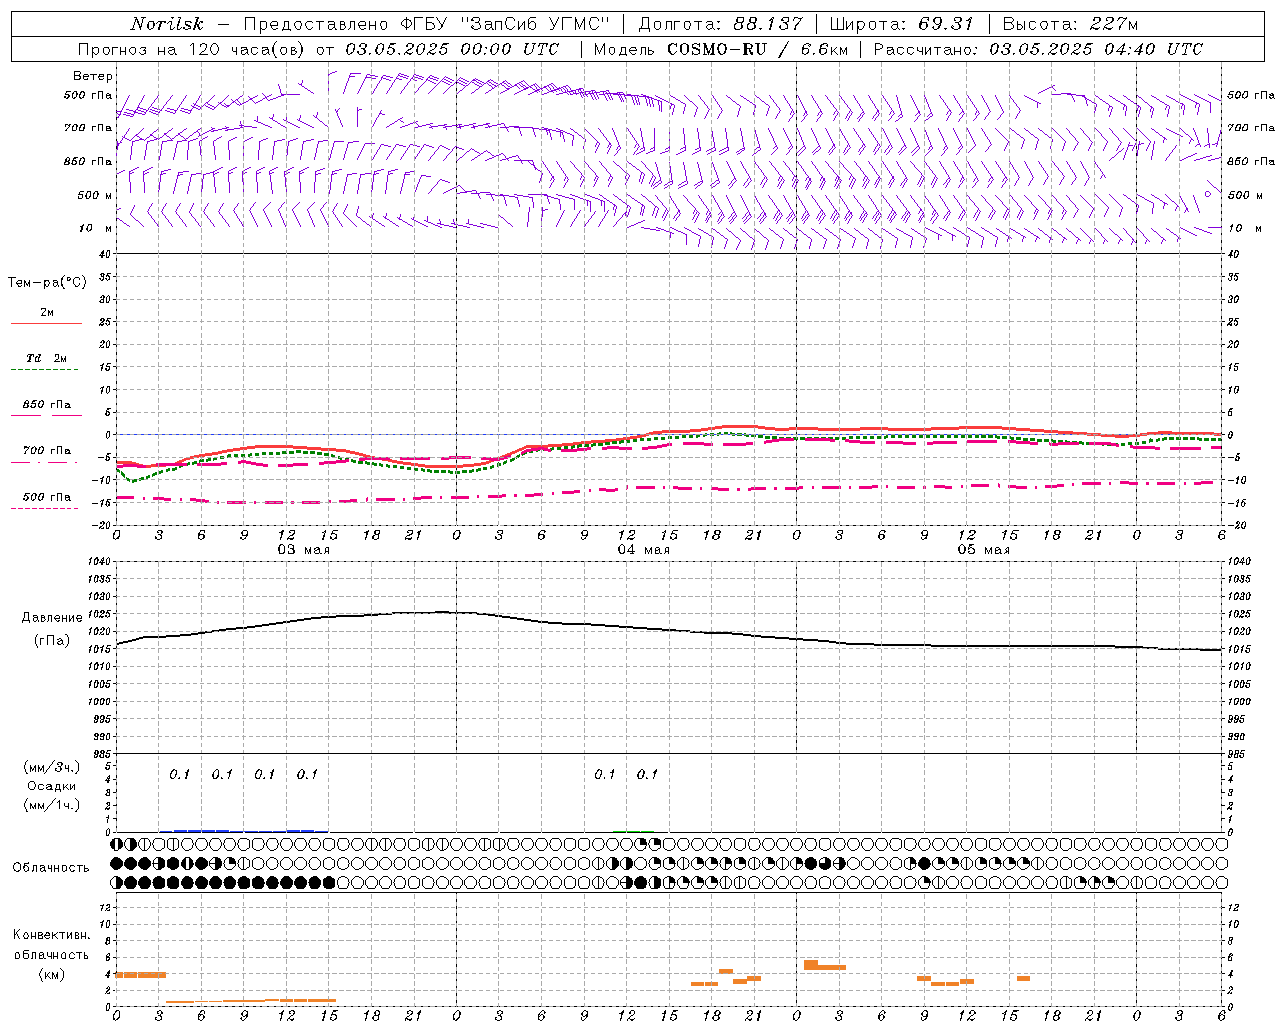Image resolution: width=1280 pixels, height=1024 pixels.
Task: Click the dash-dot line sample under temperature '700 гПа' legend
Action: (x=45, y=462)
